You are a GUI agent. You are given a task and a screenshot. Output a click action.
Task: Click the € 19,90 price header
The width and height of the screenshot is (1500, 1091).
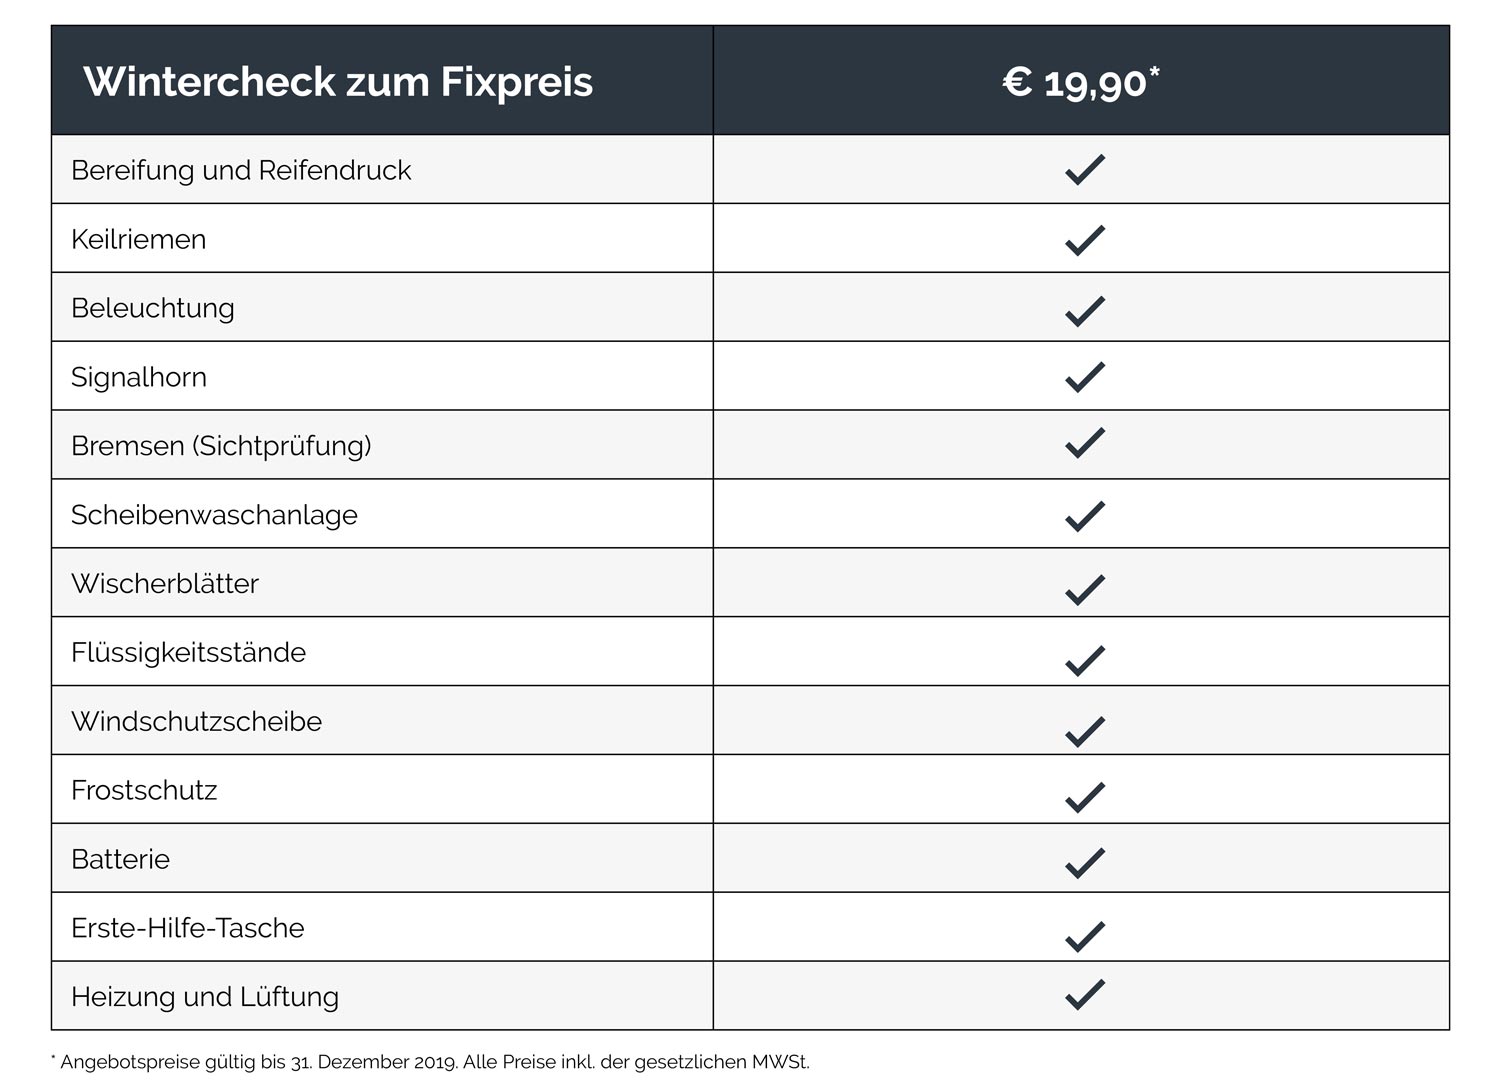(x=1080, y=81)
